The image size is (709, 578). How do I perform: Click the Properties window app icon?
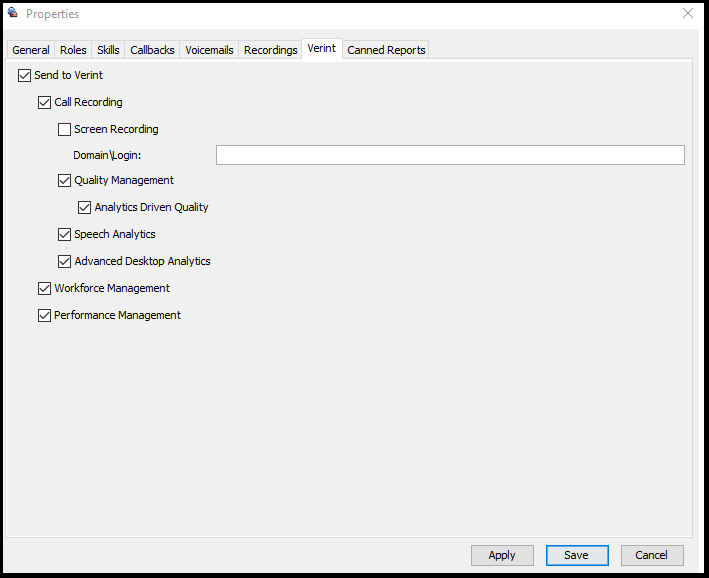[x=13, y=13]
